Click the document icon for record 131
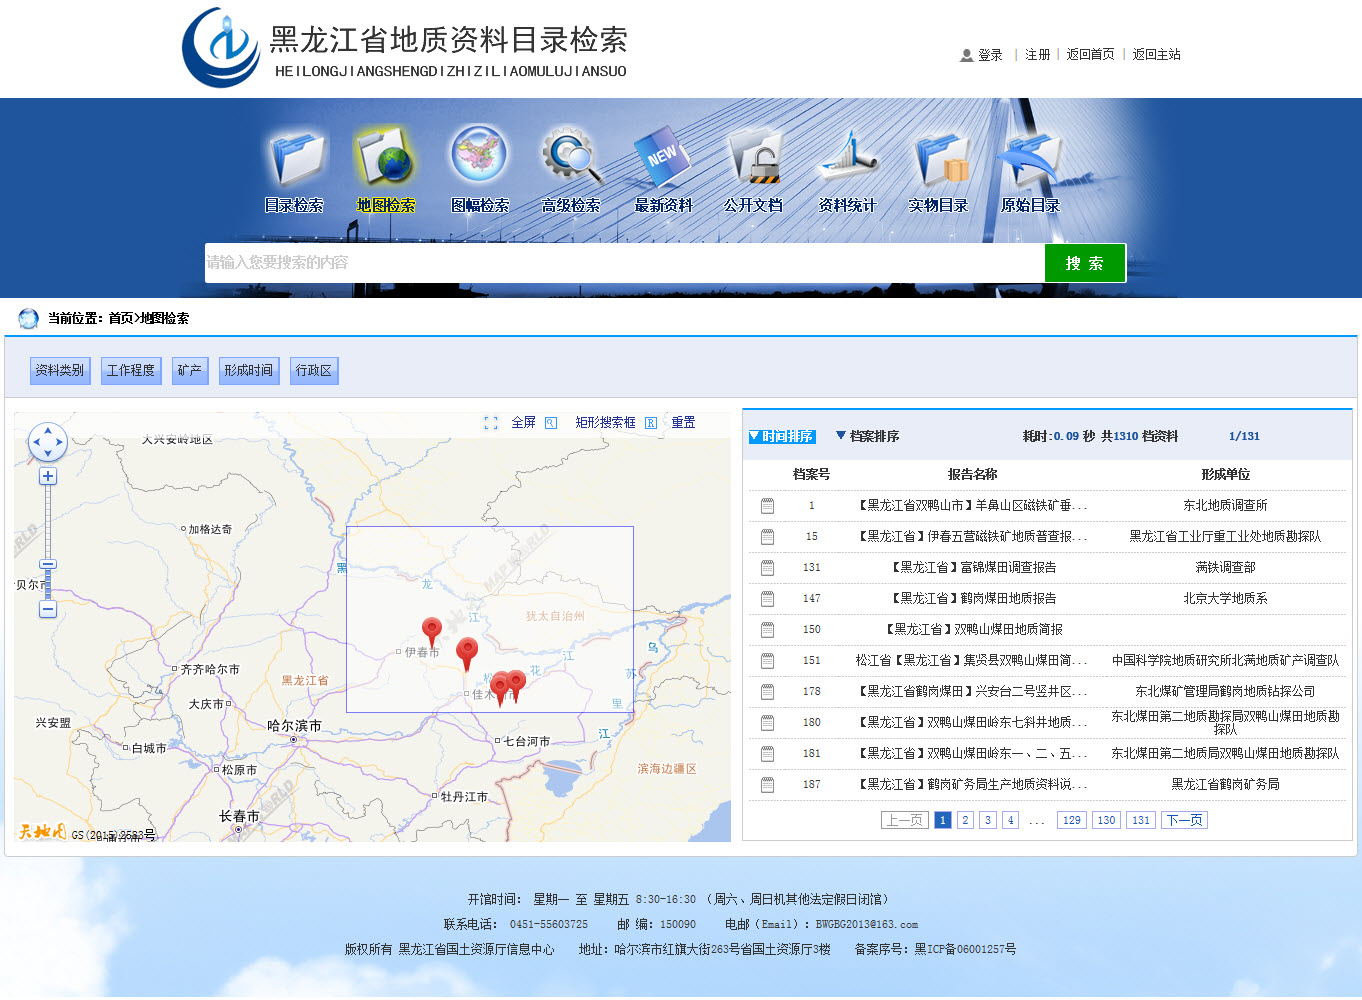Screen dimensions: 1362x1000 767,568
